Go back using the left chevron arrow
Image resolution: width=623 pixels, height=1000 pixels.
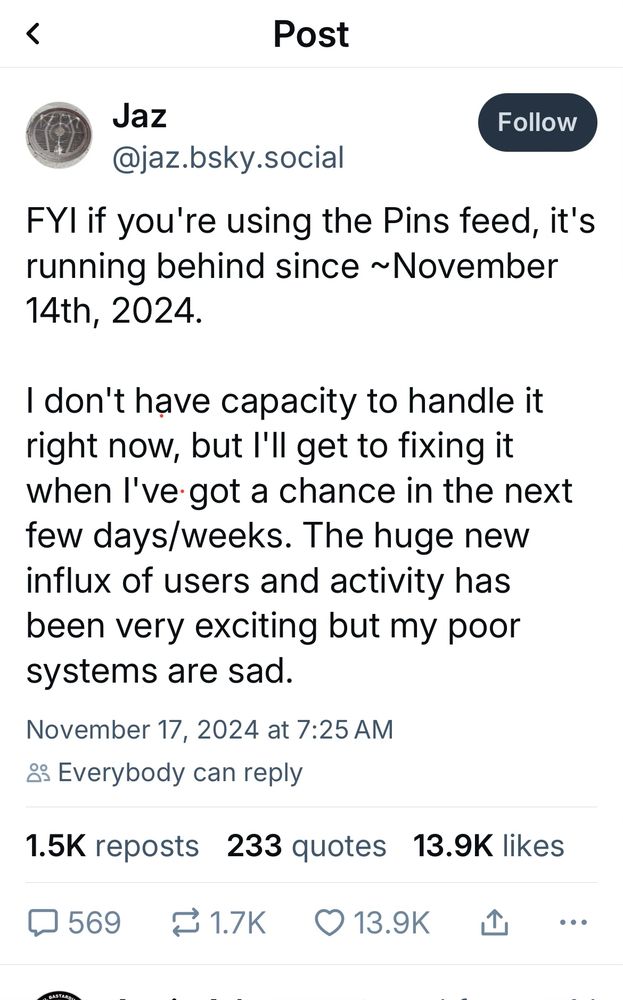(33, 33)
